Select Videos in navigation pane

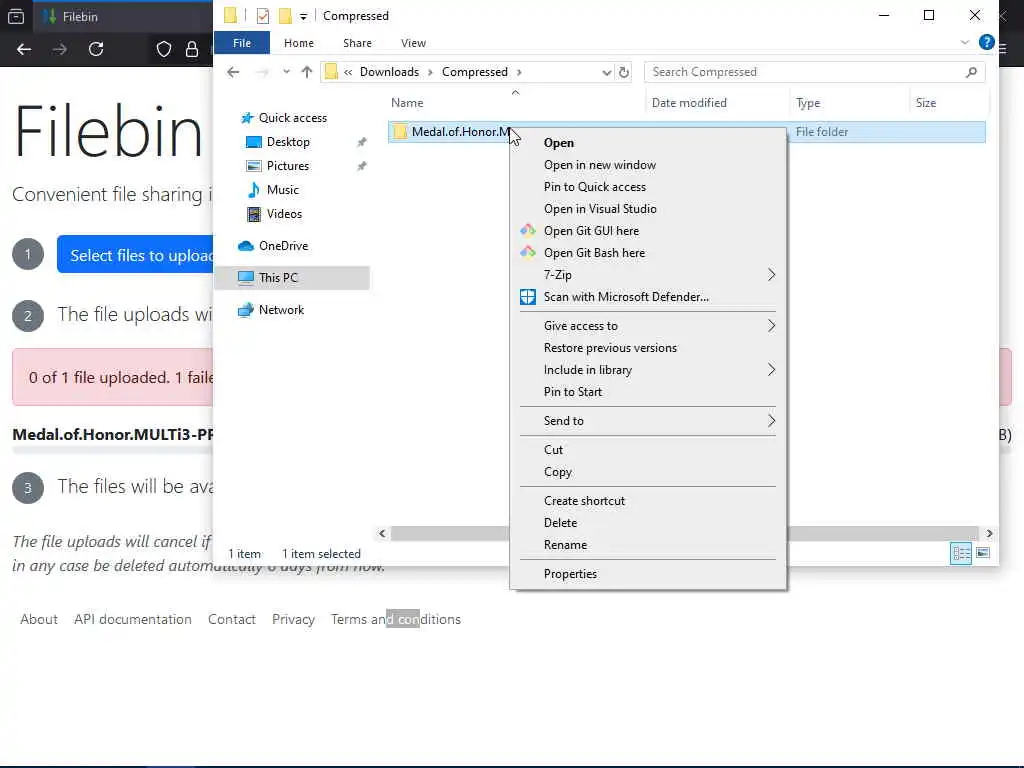pyautogui.click(x=284, y=214)
